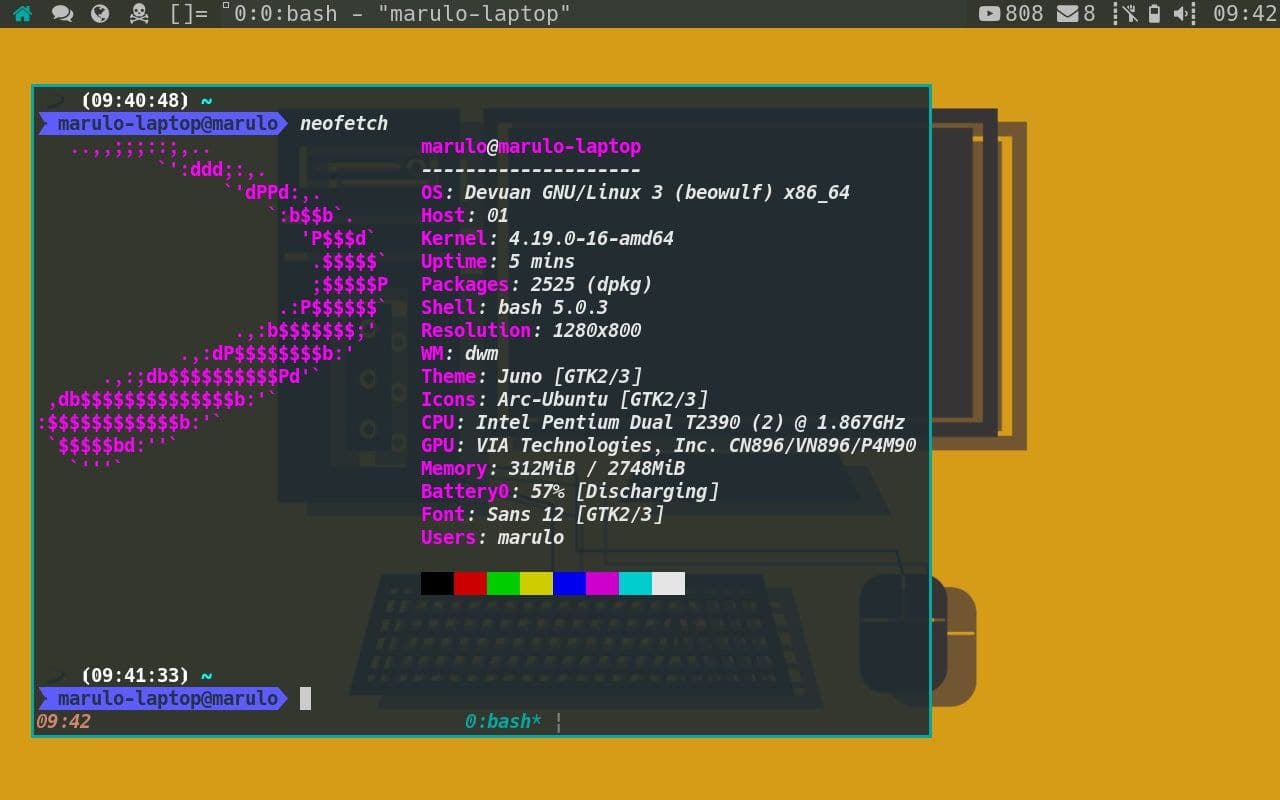Toggle the []= tiled layout symbol
This screenshot has width=1280, height=800.
click(x=189, y=14)
